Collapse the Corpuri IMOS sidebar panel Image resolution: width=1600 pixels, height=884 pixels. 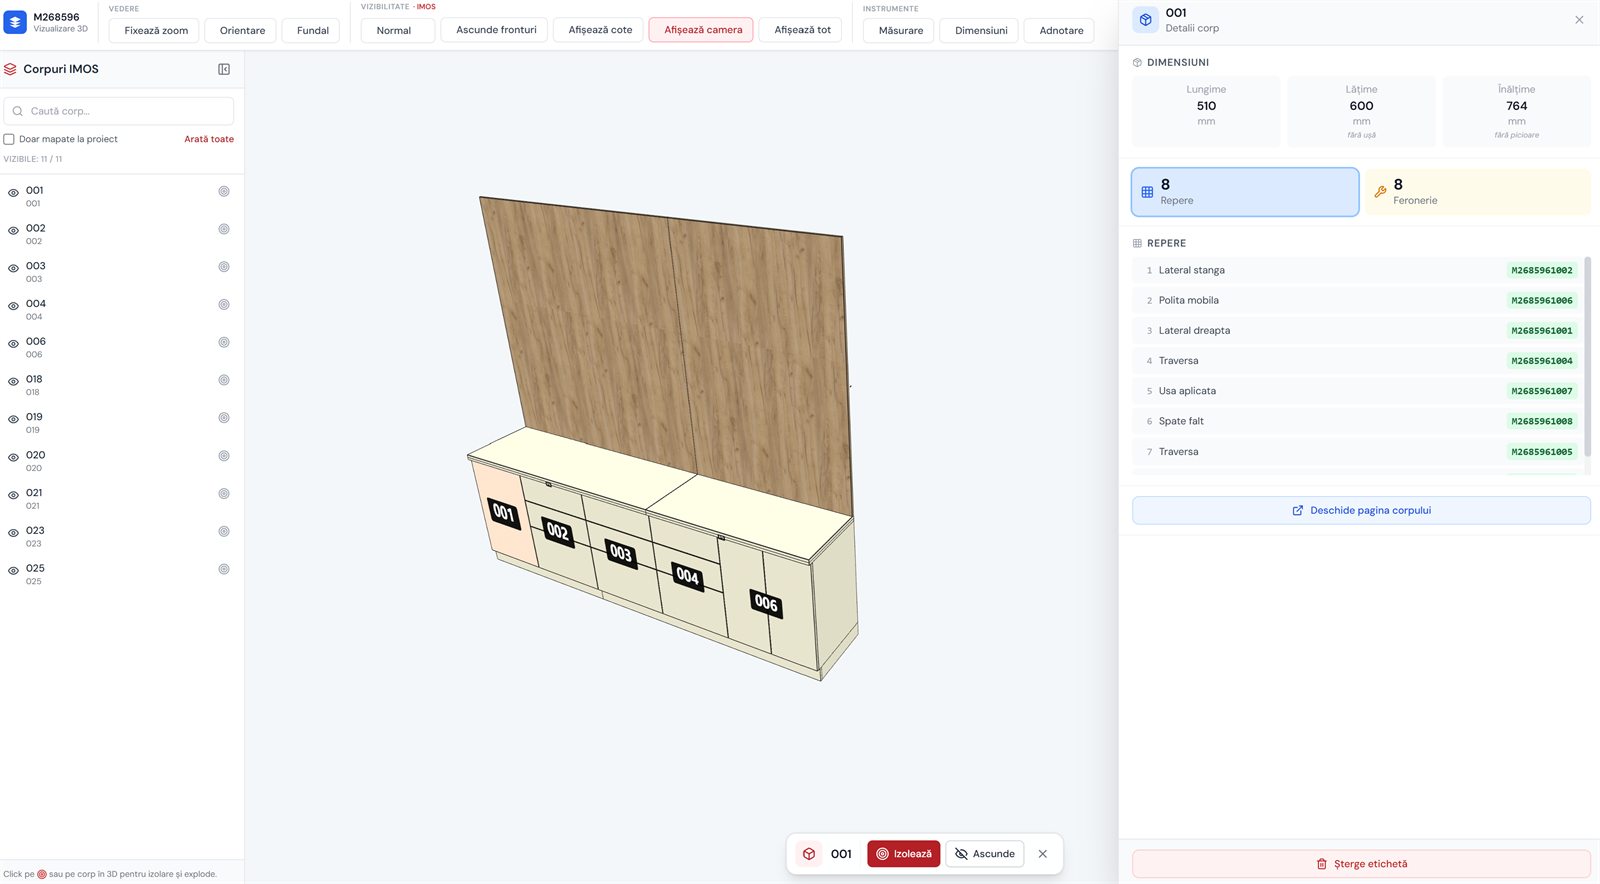coord(224,69)
